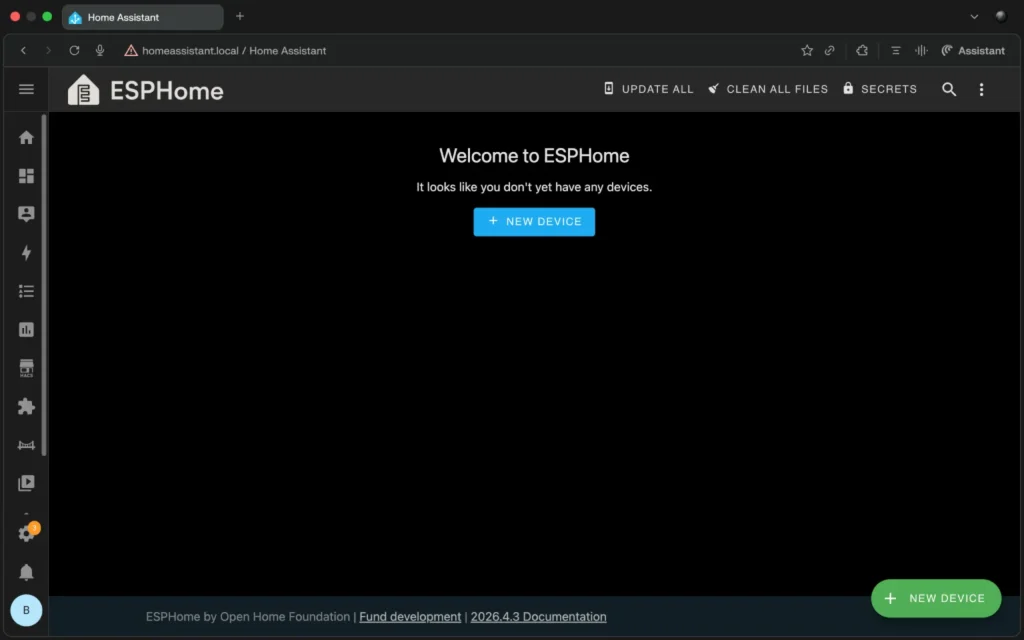This screenshot has height=640, width=1024.
Task: Open the Assistant panel button
Action: point(972,50)
